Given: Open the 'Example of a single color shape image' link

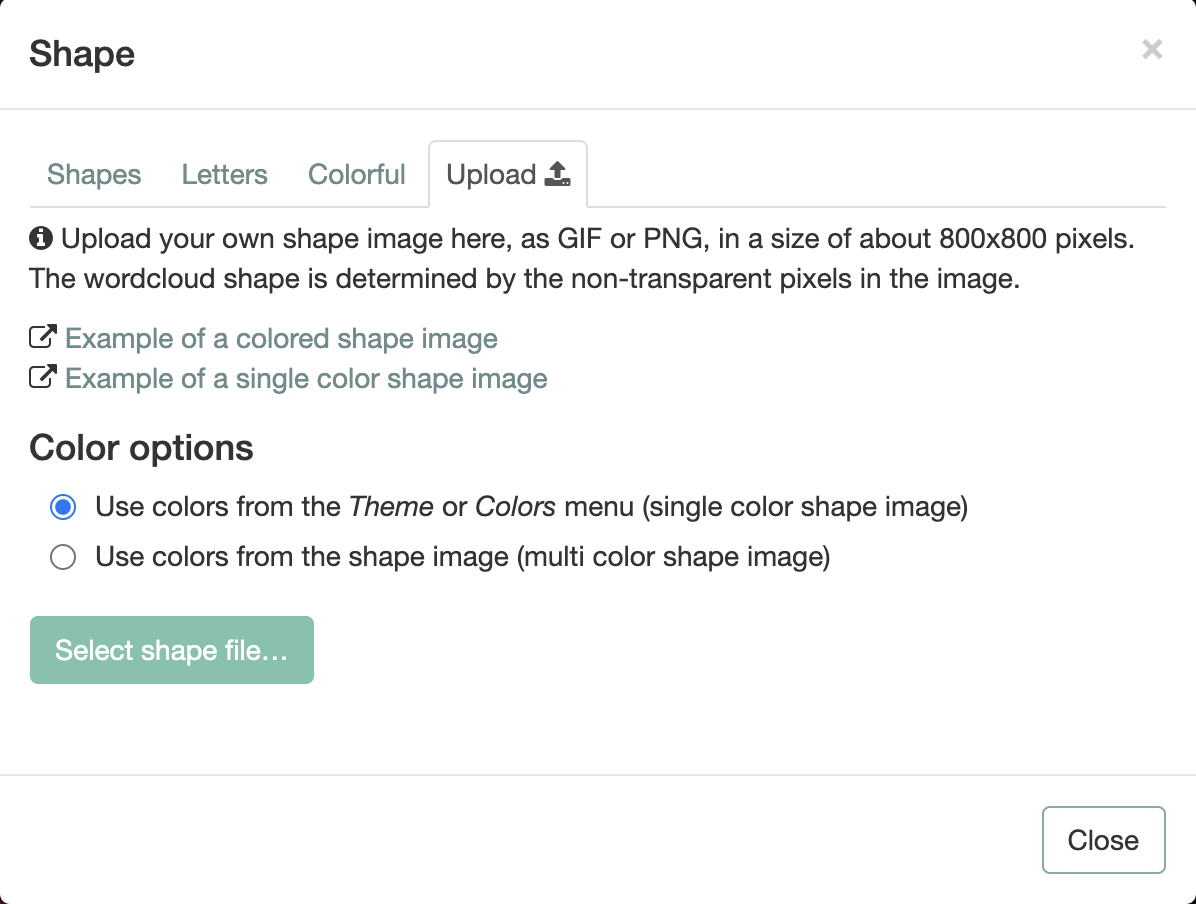Looking at the screenshot, I should point(306,378).
